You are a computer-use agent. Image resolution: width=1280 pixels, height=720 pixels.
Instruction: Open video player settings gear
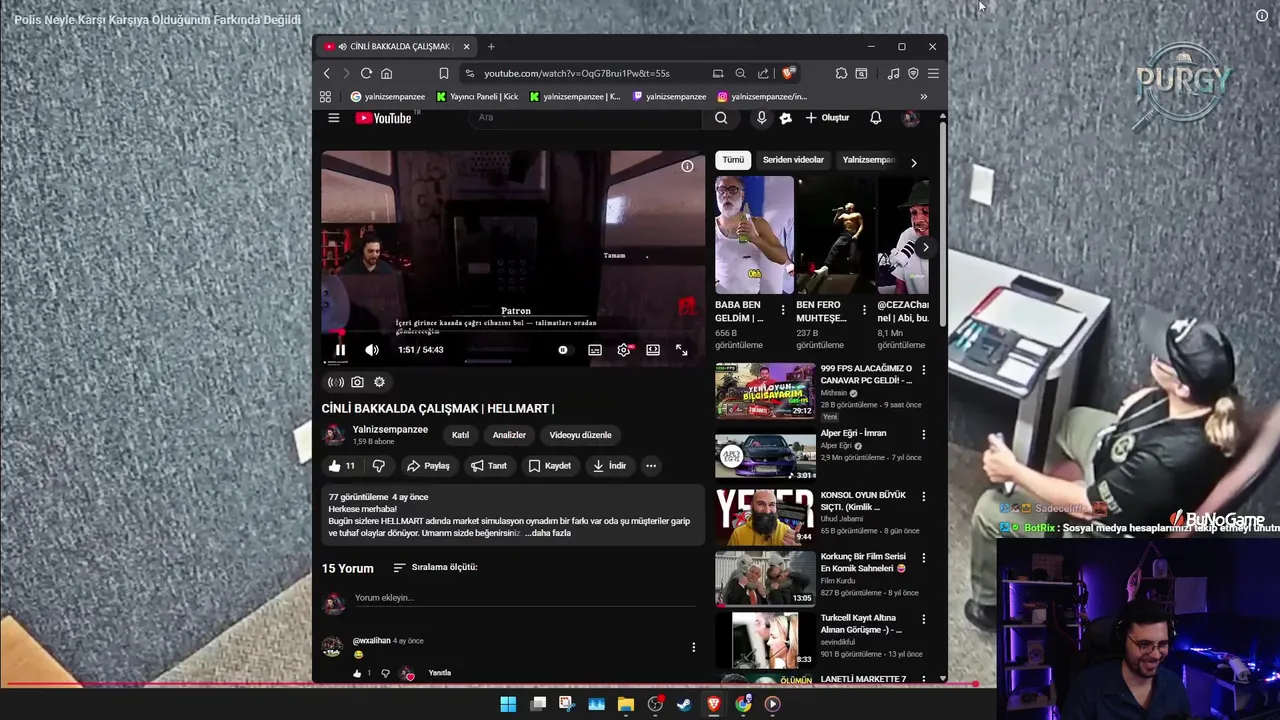(624, 350)
